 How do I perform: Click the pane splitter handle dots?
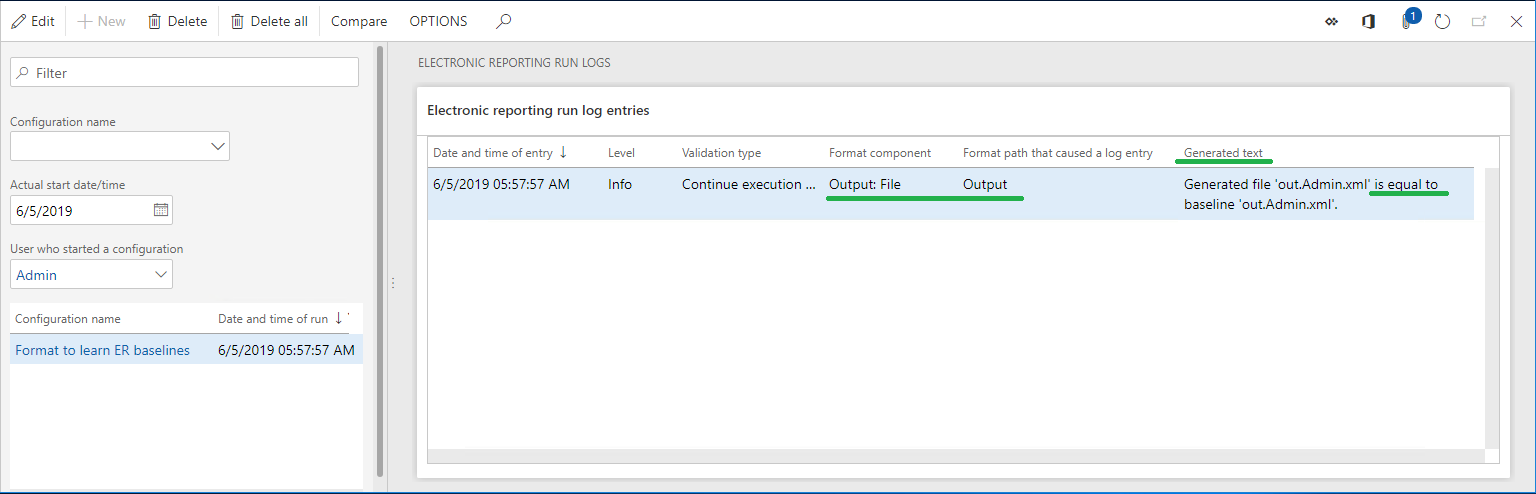[x=393, y=283]
